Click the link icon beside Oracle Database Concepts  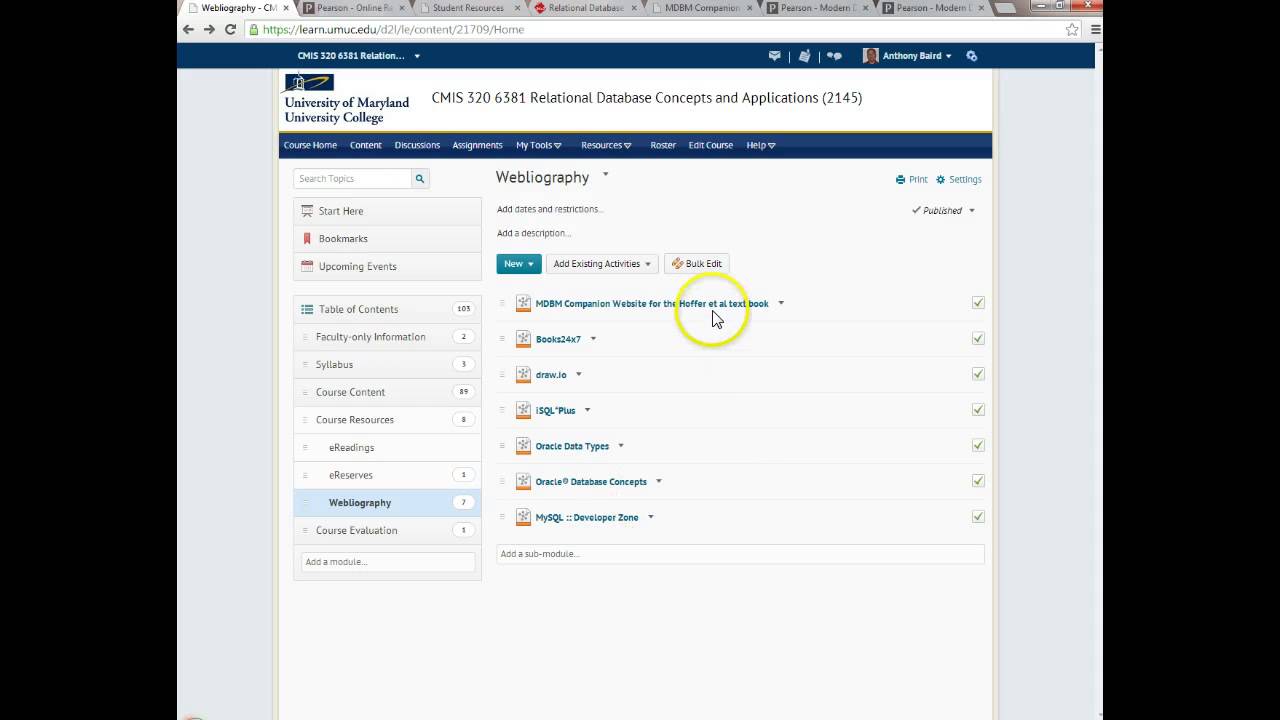tap(523, 482)
